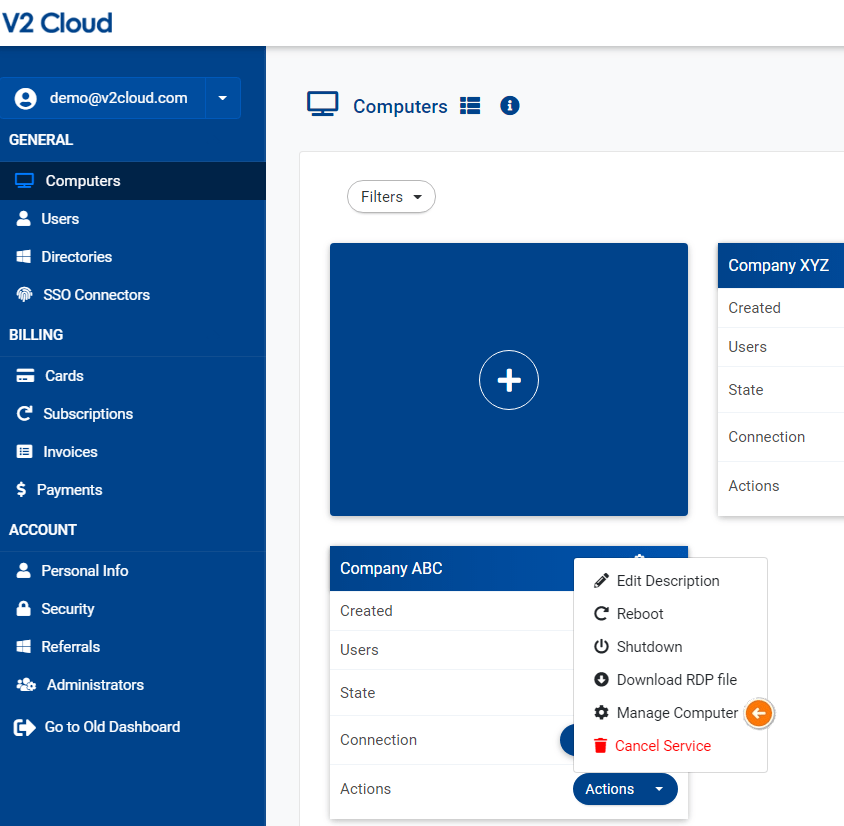
Task: Open Personal Info under Account
Action: coord(133,570)
